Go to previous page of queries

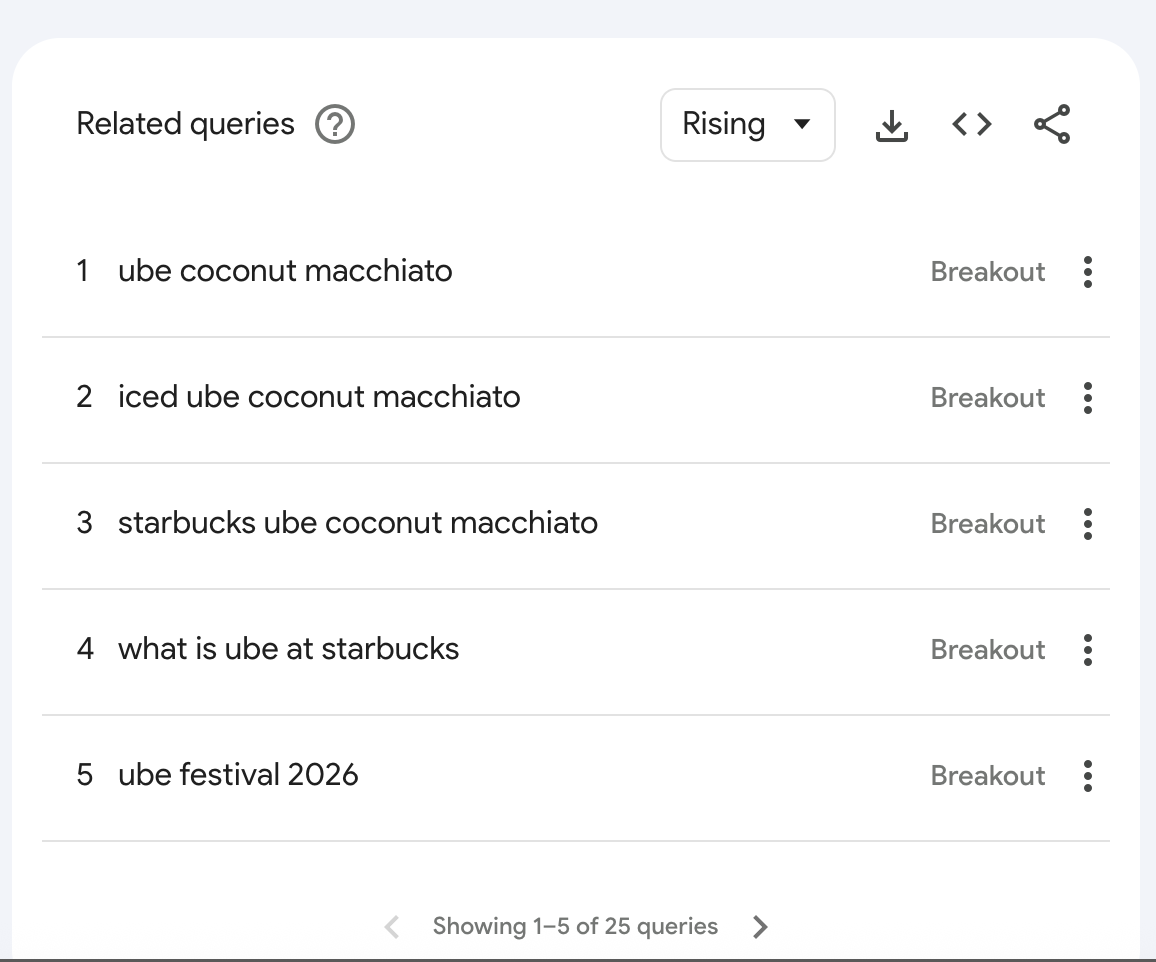392,927
